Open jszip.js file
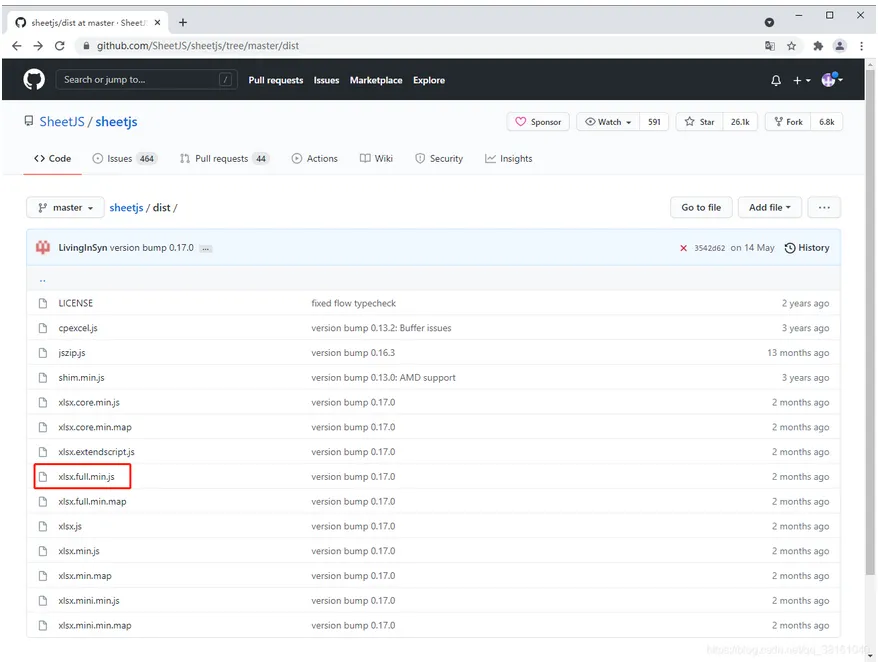 click(72, 353)
